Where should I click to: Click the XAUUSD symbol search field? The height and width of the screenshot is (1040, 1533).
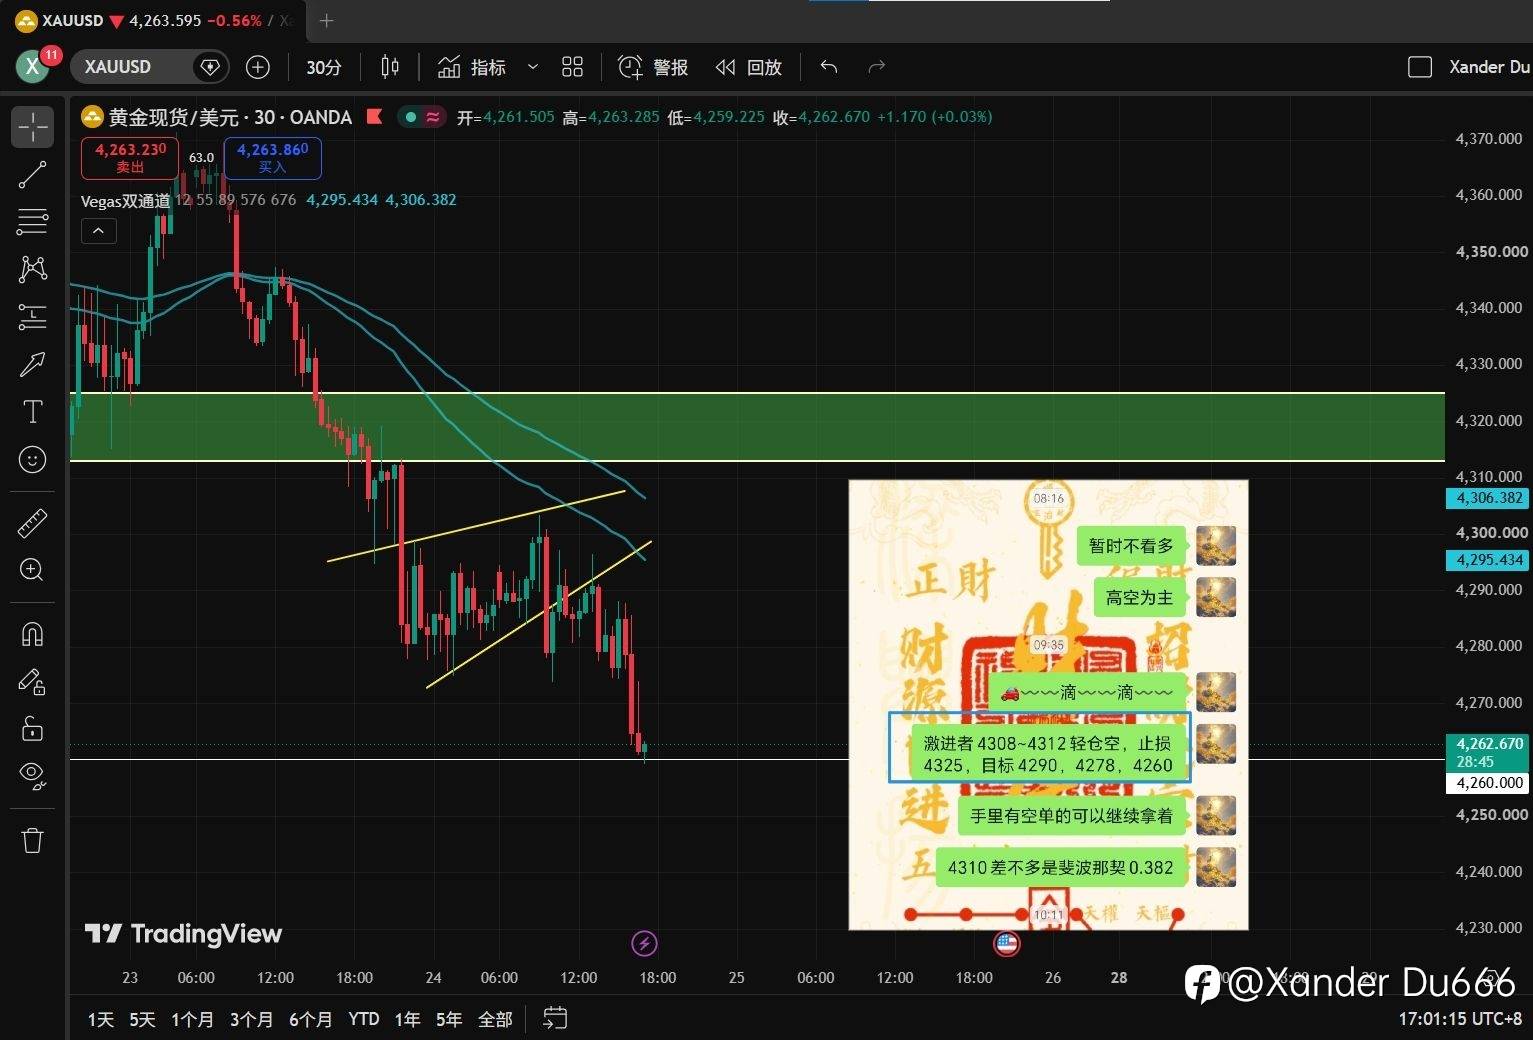[148, 67]
